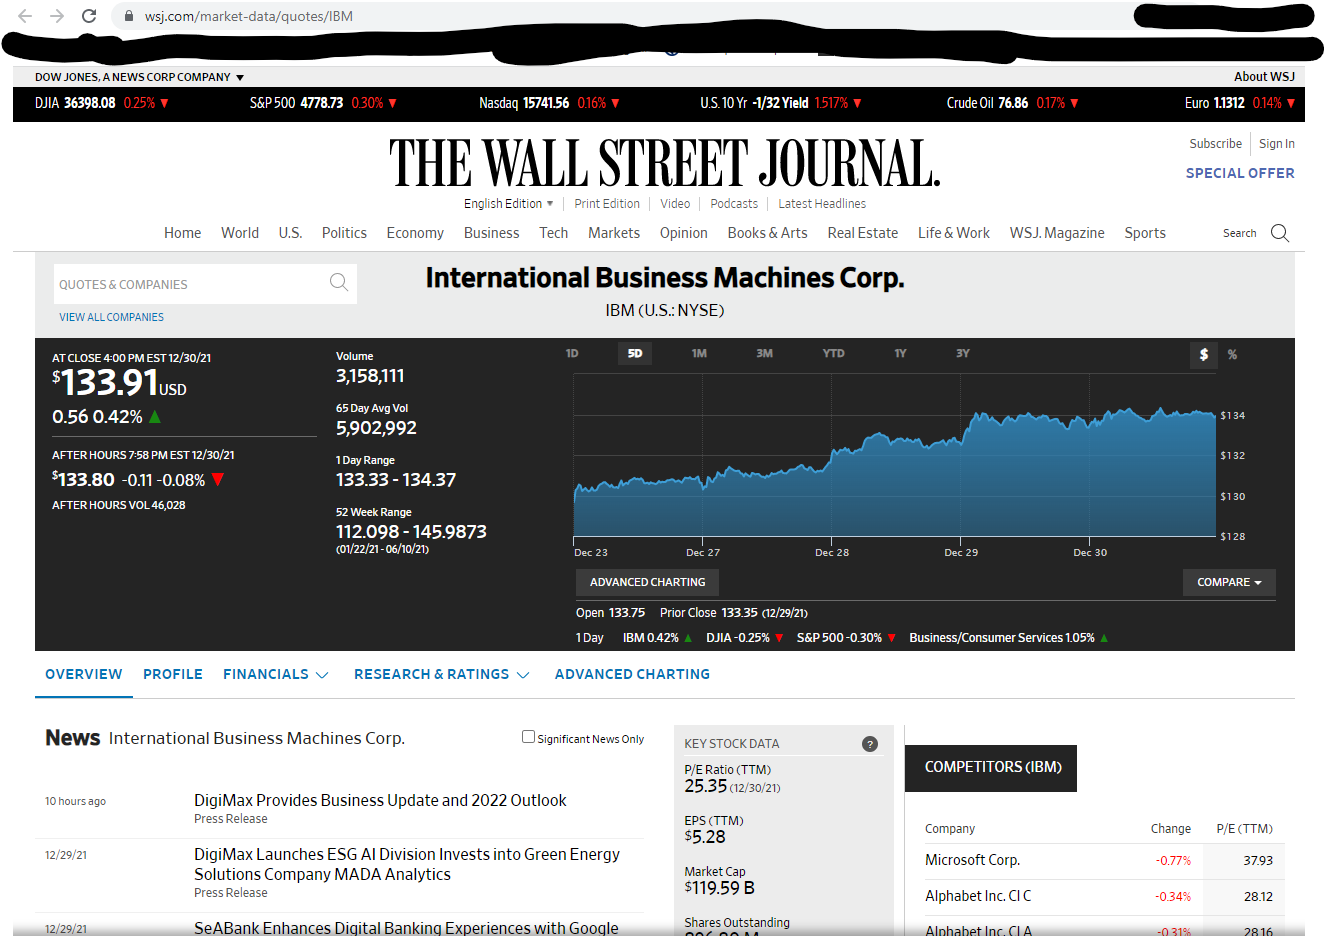
Task: Click the Crude Oil ticker quote
Action: 1012,103
